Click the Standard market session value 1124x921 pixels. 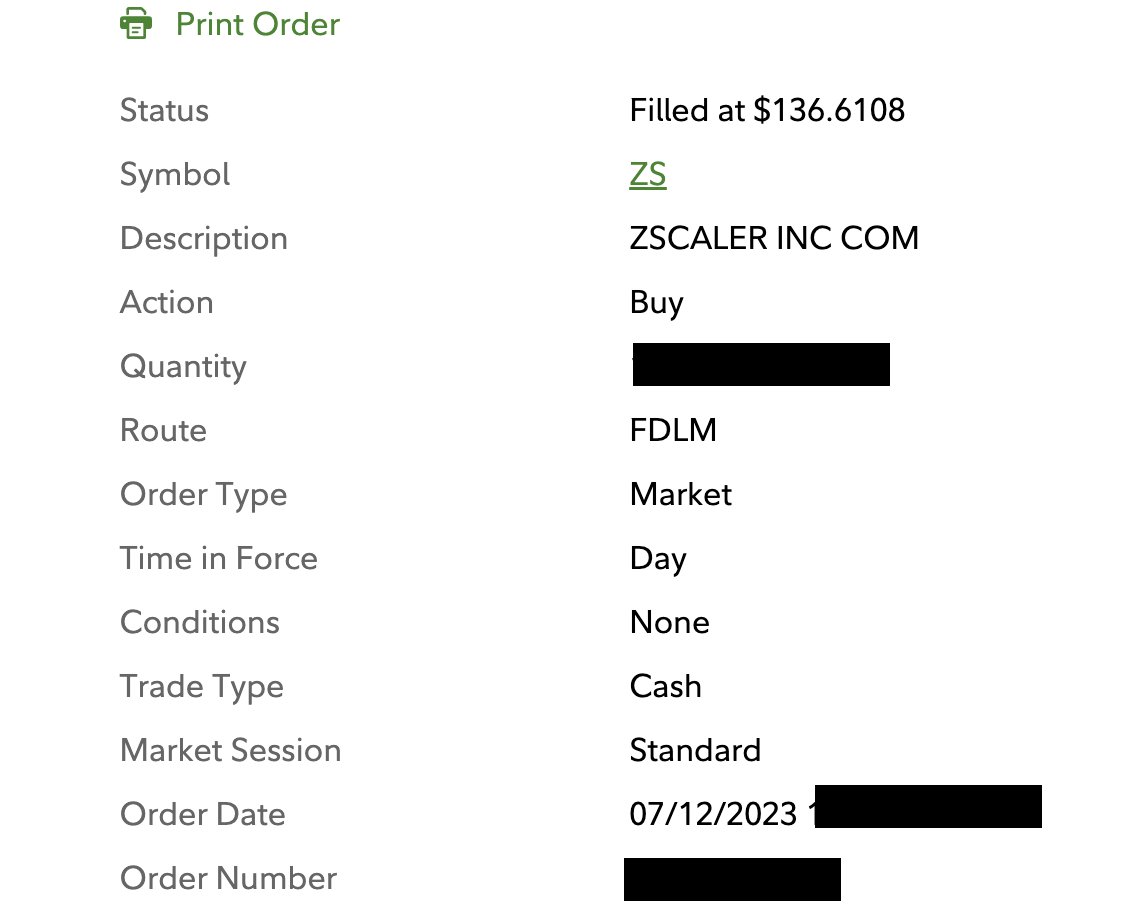695,750
